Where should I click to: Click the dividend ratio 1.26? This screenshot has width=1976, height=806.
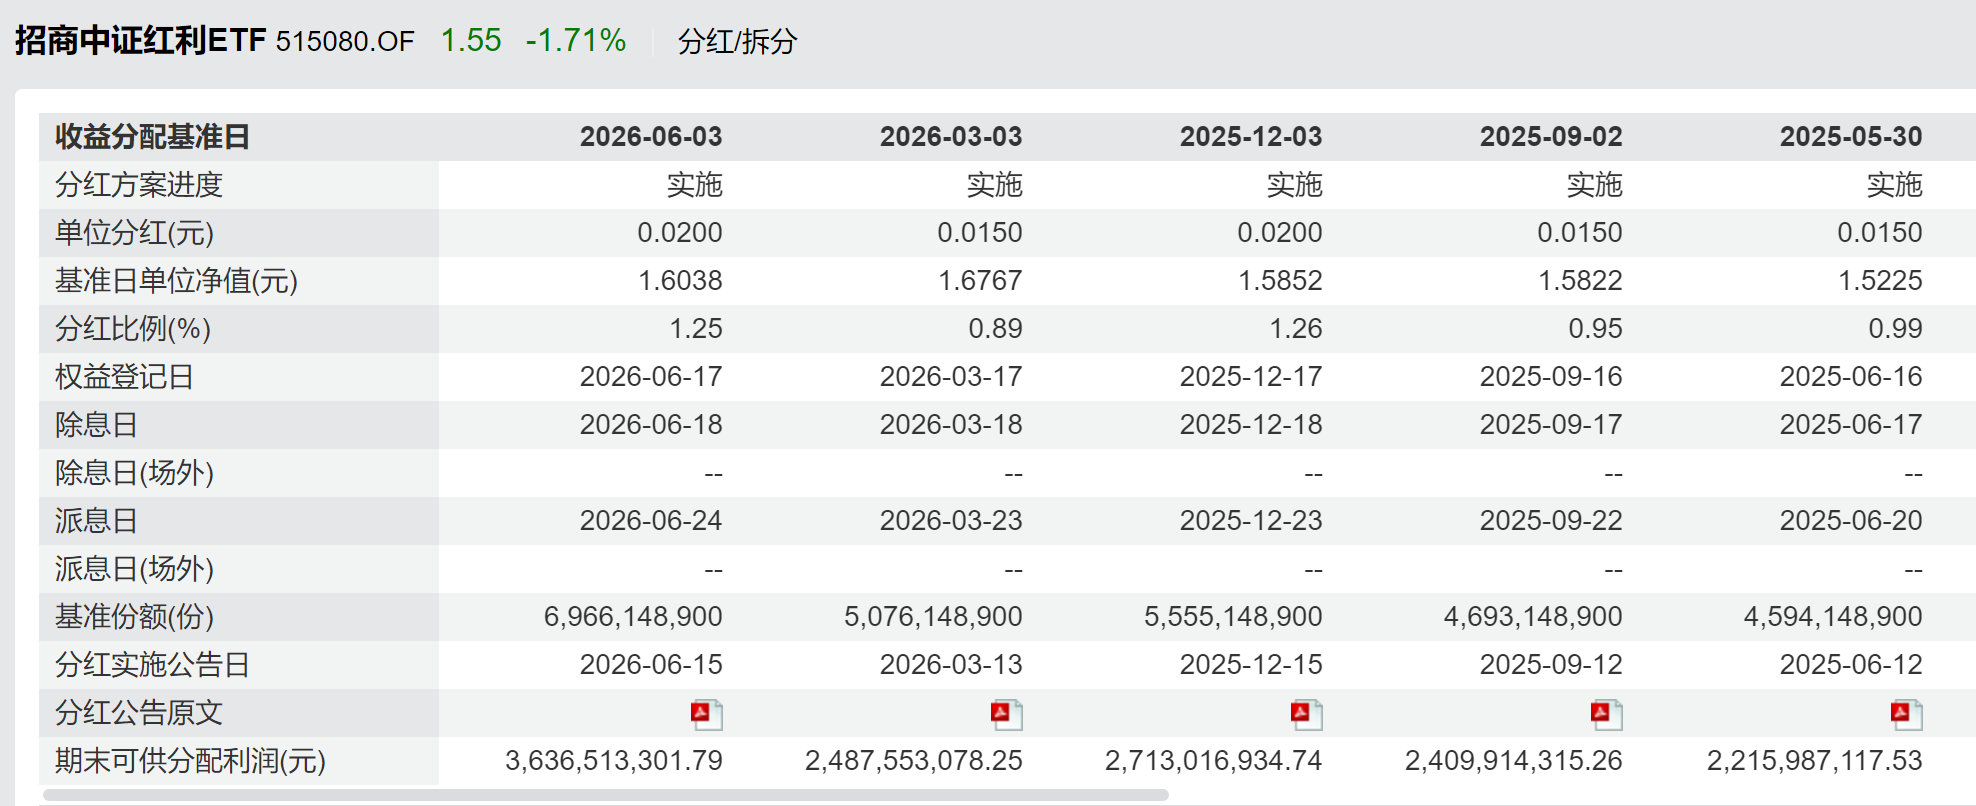pyautogui.click(x=1296, y=329)
